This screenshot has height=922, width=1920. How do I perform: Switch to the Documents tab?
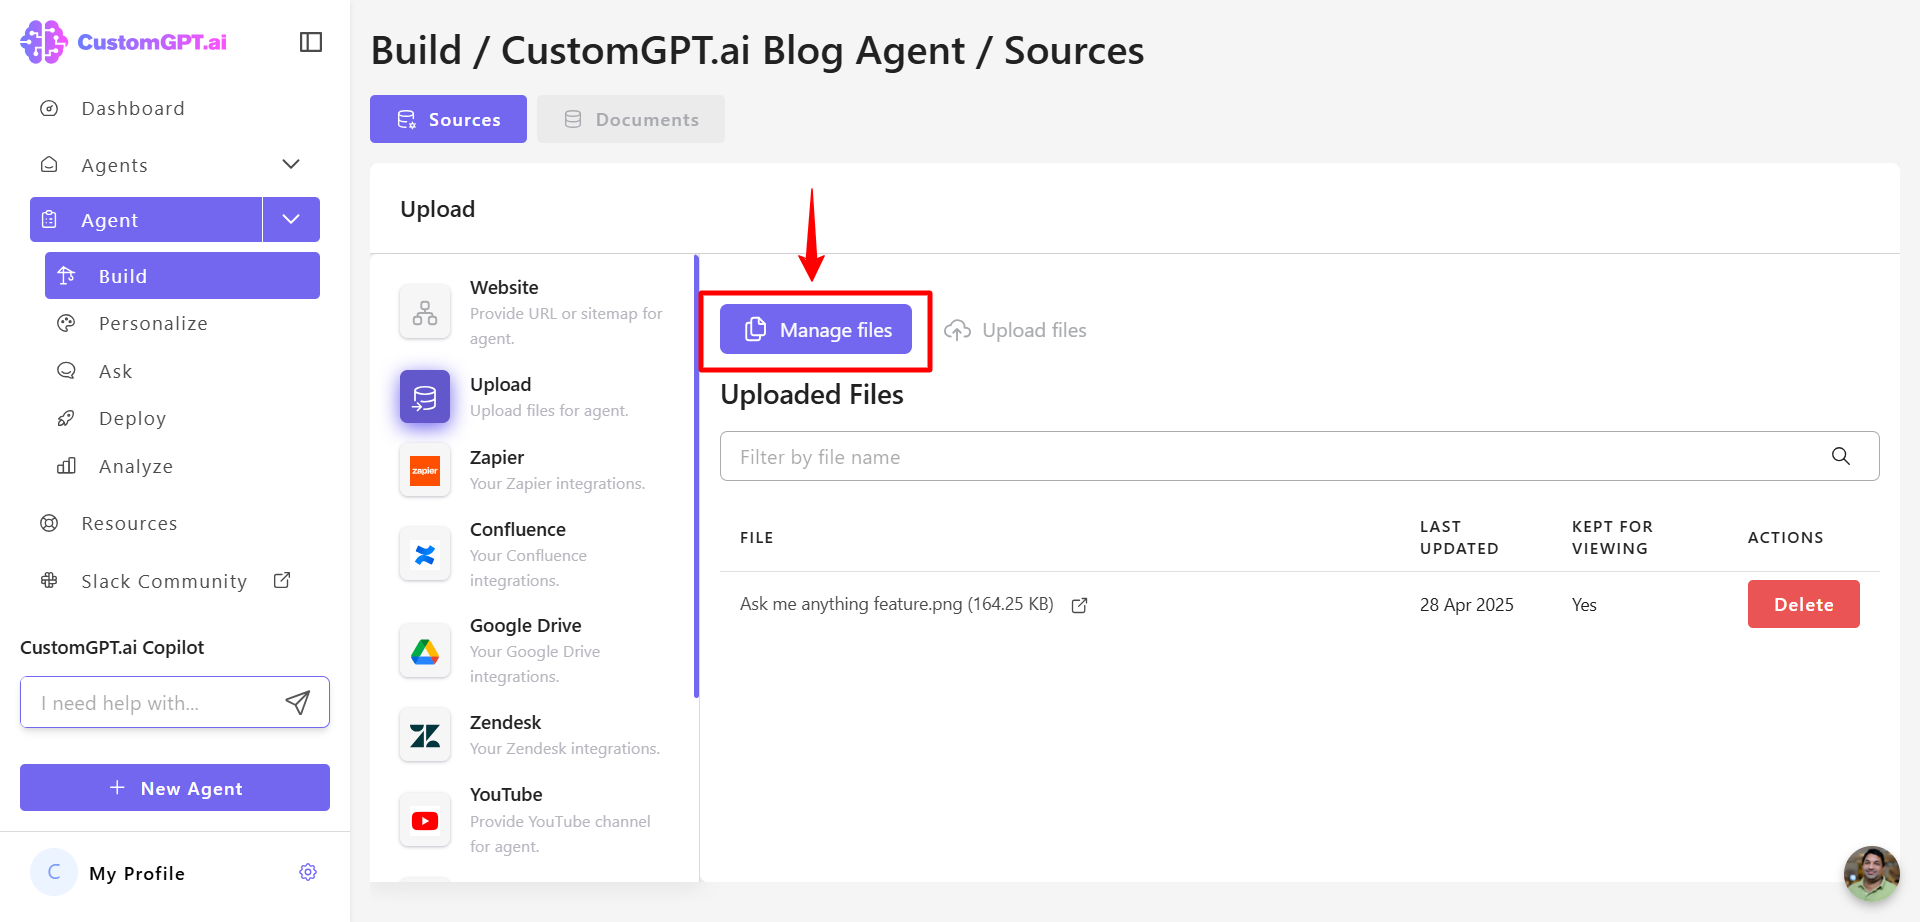tap(631, 119)
